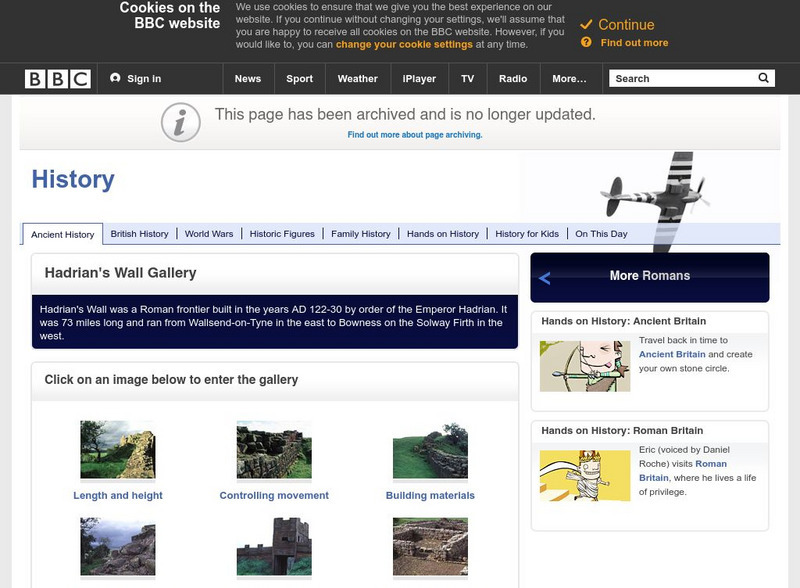Click Hands on History: Ancient Britain heading
The height and width of the screenshot is (588, 800).
(623, 321)
